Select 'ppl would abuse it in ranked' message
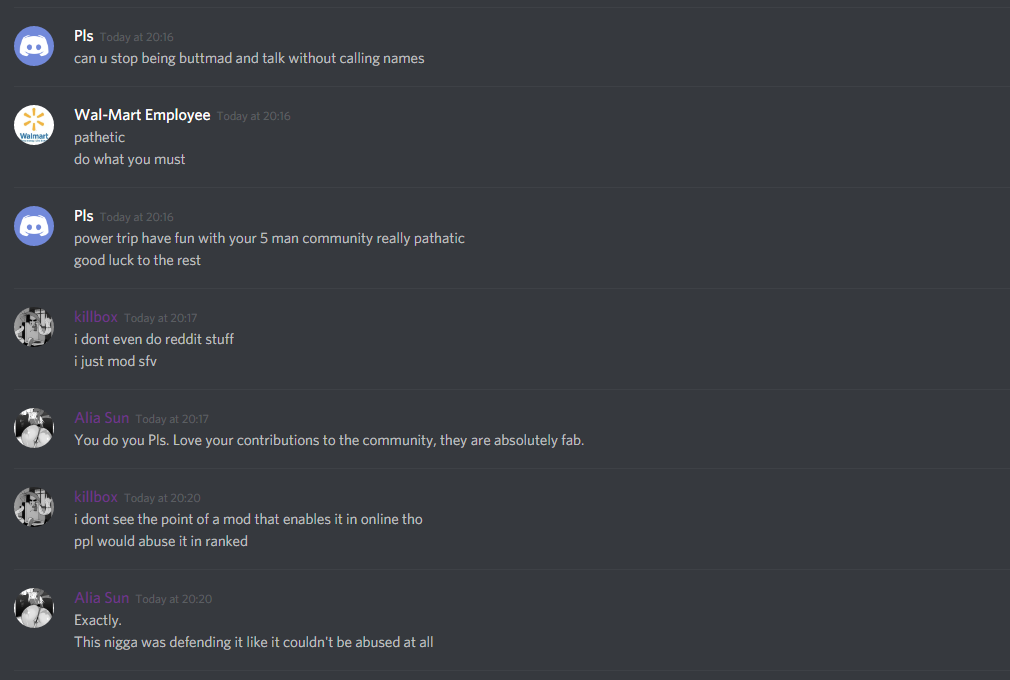Viewport: 1010px width, 680px height. (x=161, y=542)
